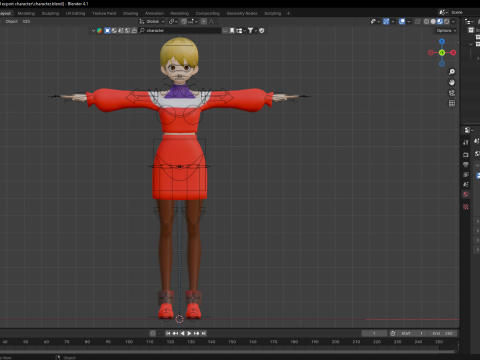Screen dimensions: 480x360
Task: Click the negative X axis circle on gizmo
Action: (431, 53)
